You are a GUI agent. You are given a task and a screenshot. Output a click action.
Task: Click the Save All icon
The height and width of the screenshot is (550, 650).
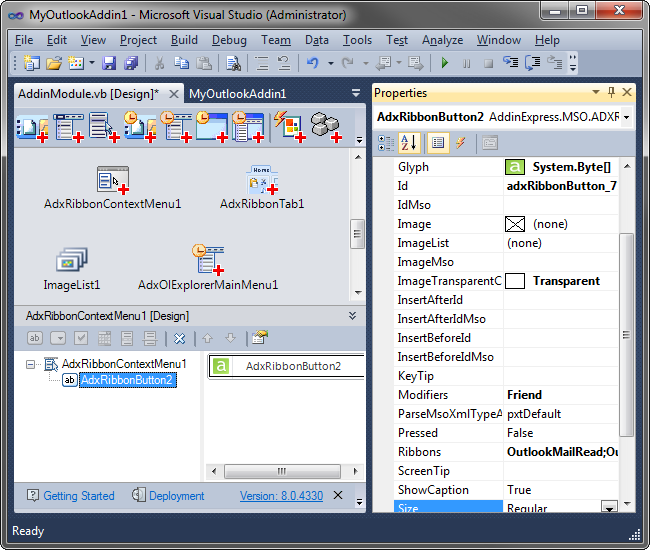tap(131, 63)
